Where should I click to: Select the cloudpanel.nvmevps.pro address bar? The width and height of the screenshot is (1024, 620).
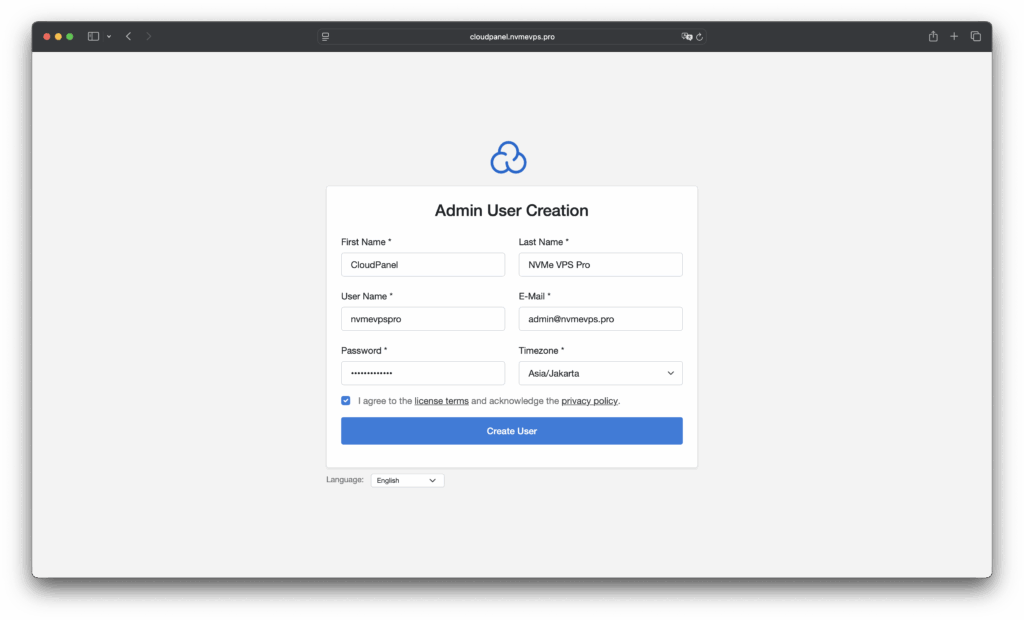pyautogui.click(x=512, y=36)
